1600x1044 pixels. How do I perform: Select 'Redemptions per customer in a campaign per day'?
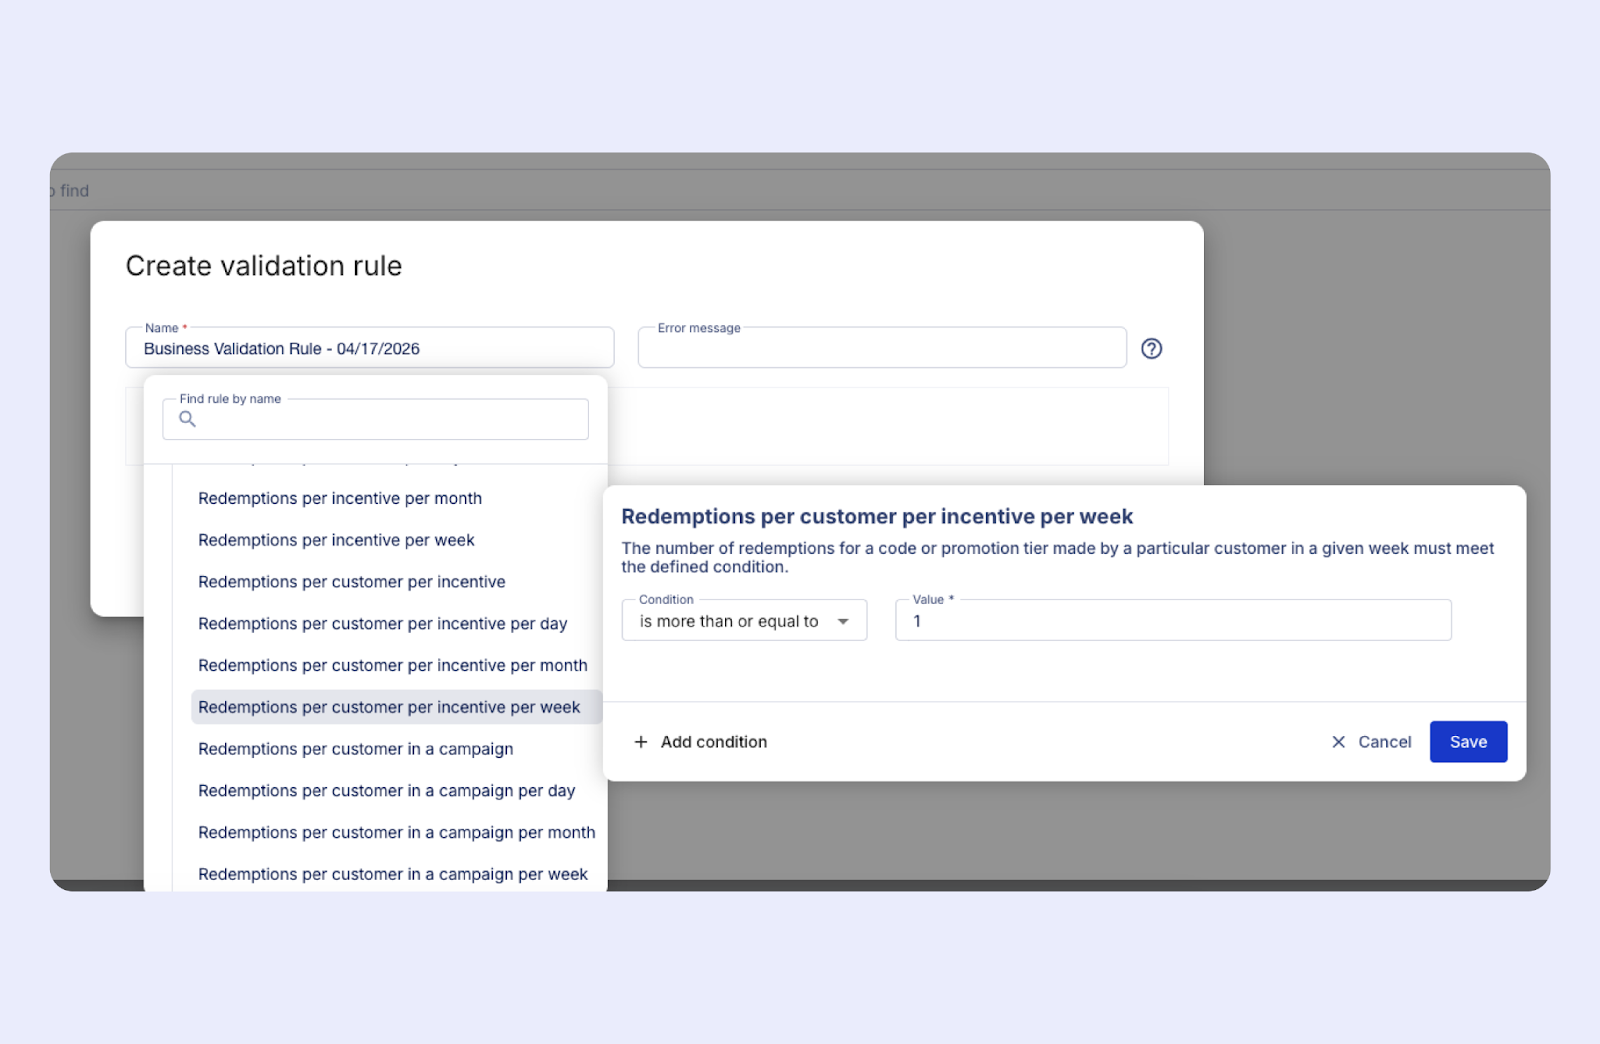[x=387, y=790]
